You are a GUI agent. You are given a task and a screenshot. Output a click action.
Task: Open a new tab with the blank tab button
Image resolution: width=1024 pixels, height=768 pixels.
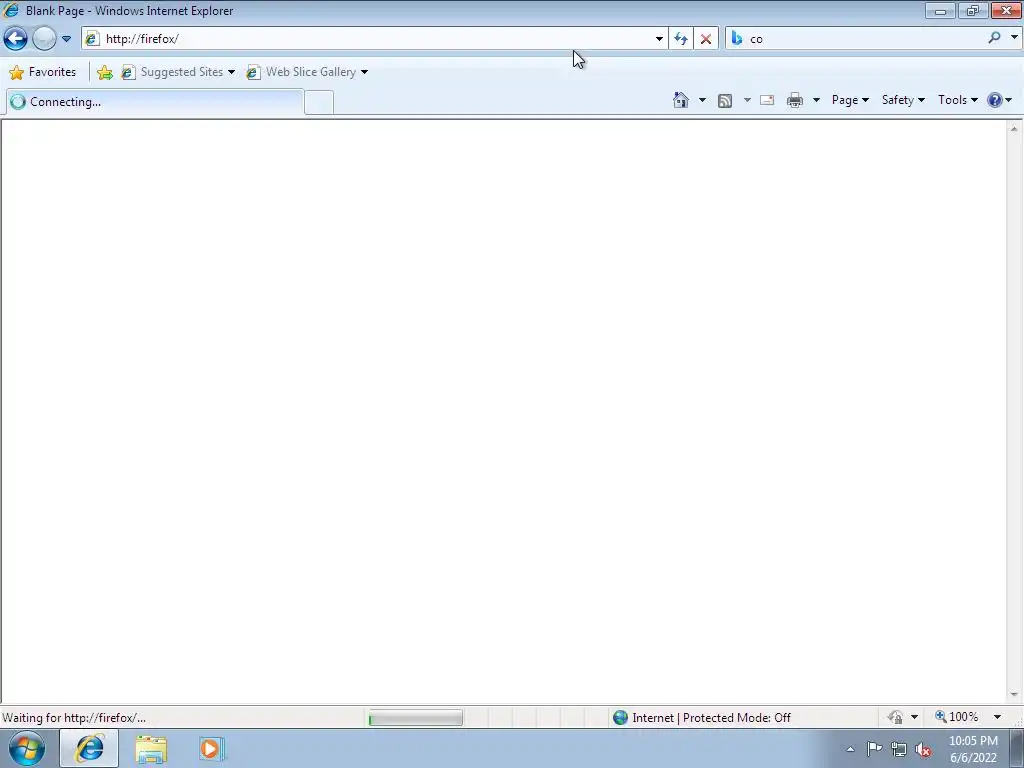[x=319, y=103]
